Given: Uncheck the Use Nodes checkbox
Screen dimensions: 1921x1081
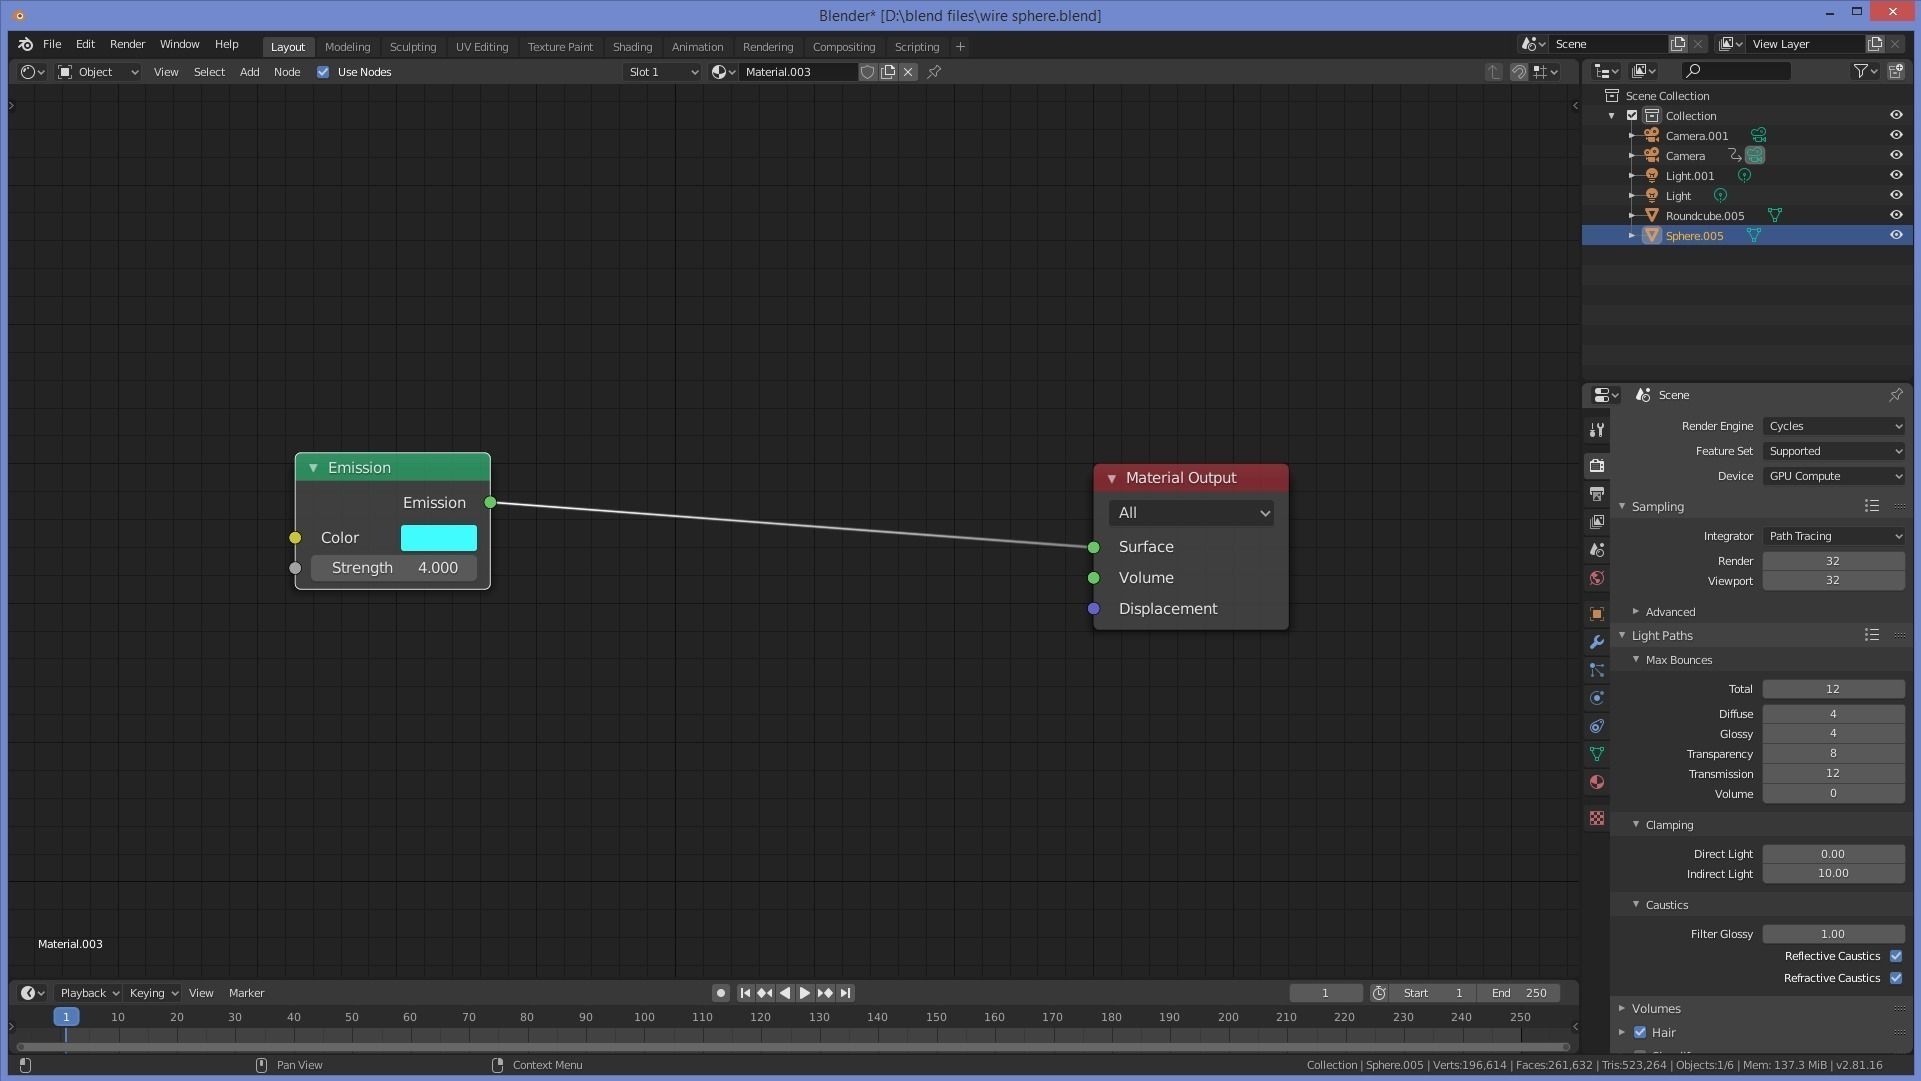Looking at the screenshot, I should 323,72.
